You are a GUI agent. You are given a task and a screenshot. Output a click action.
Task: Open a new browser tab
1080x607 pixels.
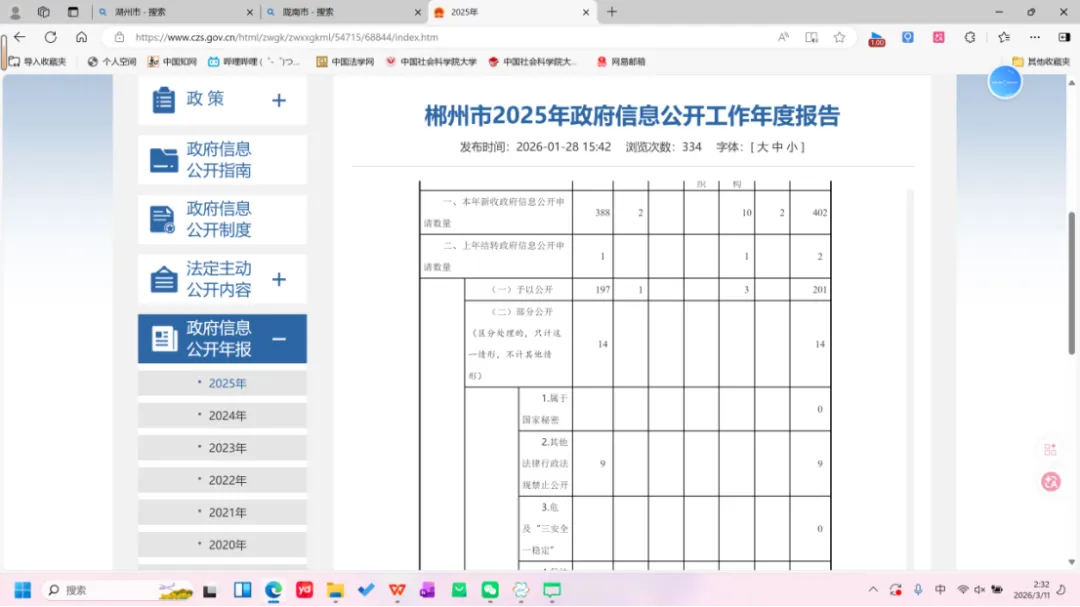pyautogui.click(x=612, y=12)
